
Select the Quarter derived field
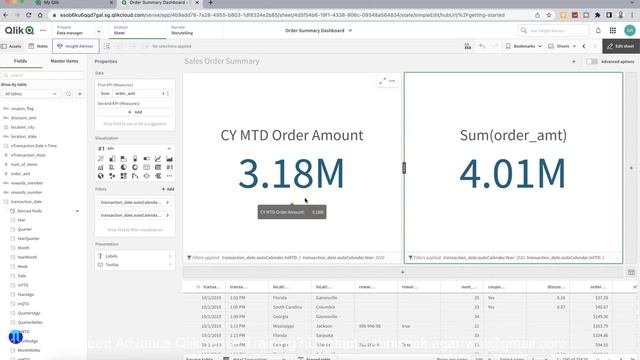pos(24,229)
